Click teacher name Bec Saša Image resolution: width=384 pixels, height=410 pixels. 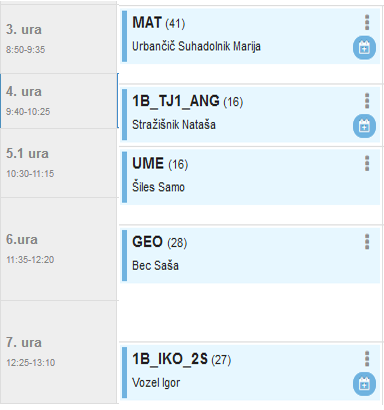(155, 266)
